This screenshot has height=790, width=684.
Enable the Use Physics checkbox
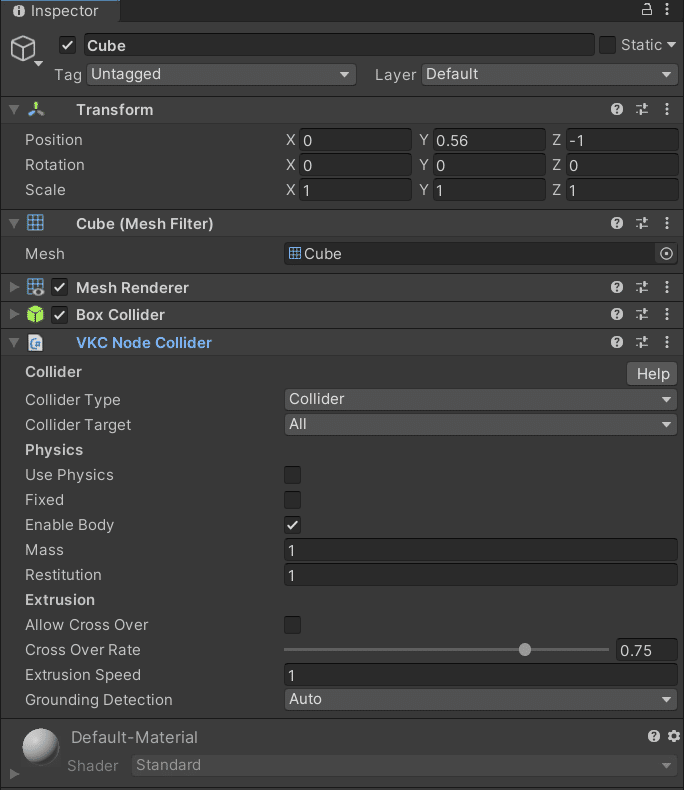(292, 475)
